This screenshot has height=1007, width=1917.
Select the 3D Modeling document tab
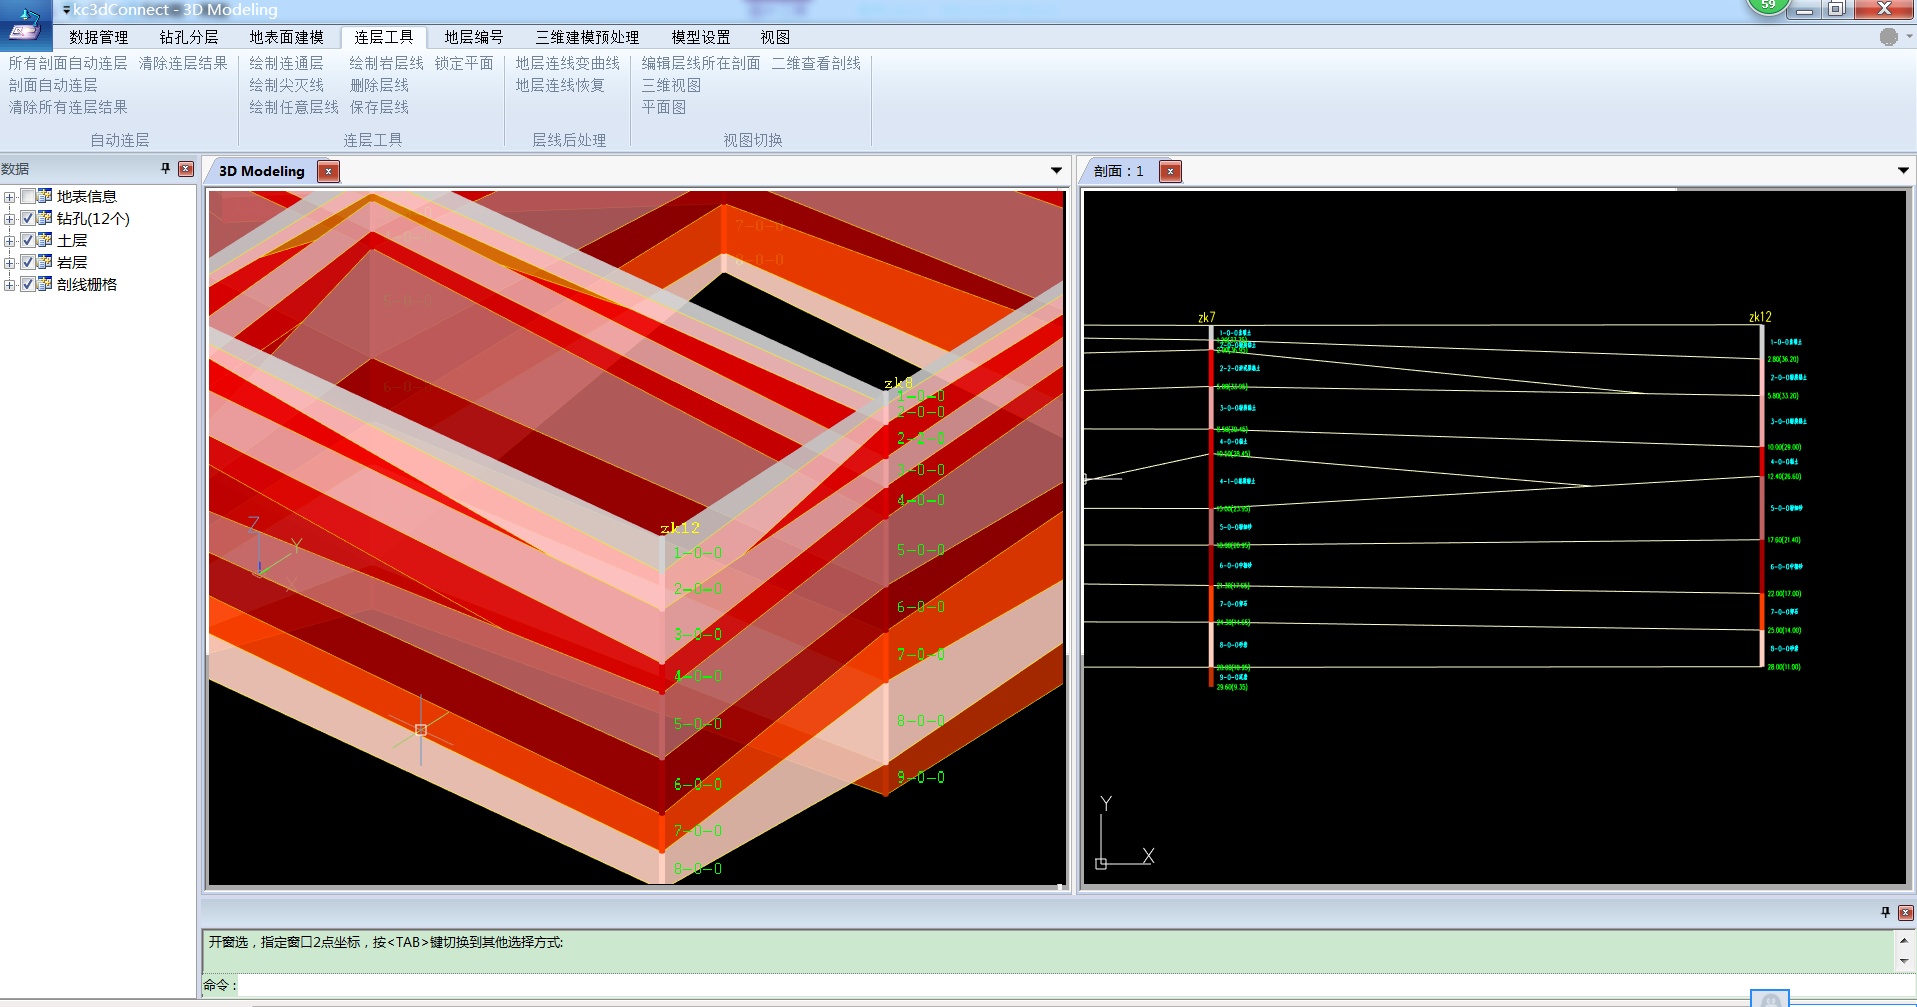click(x=262, y=171)
